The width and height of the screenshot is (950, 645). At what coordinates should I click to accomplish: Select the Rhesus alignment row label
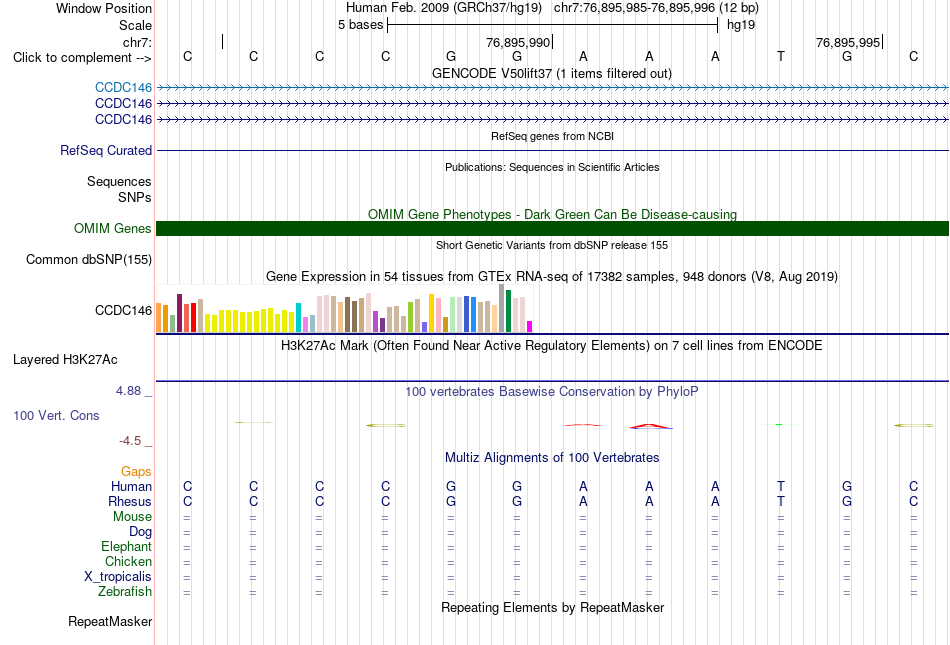130,501
